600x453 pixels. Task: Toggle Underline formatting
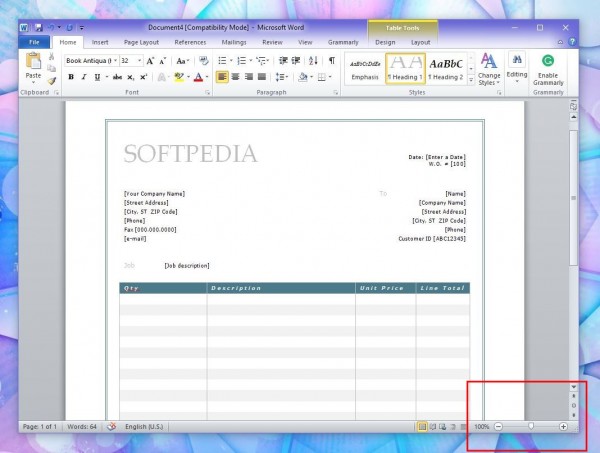point(97,77)
